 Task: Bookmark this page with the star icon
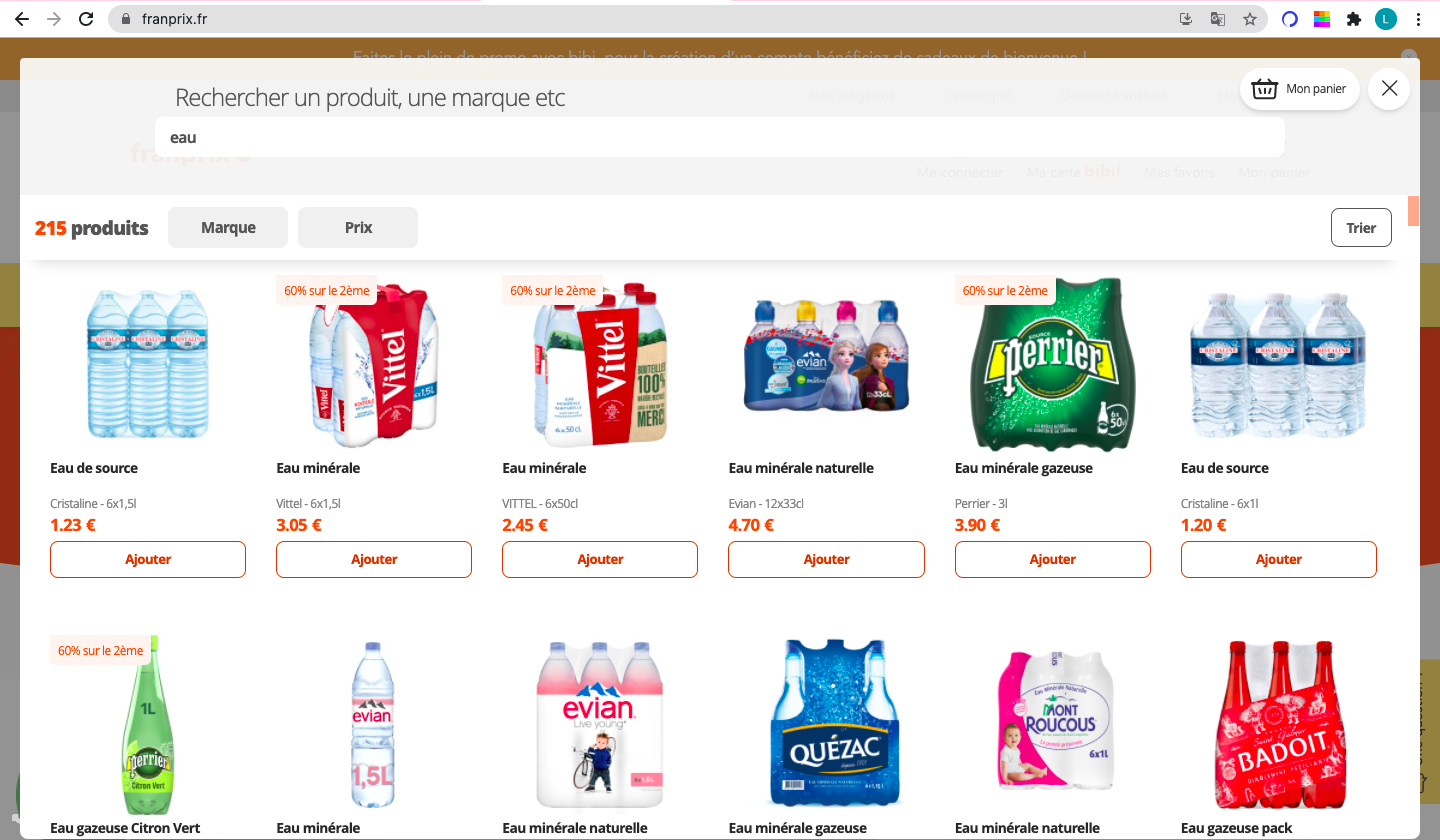(x=1250, y=19)
